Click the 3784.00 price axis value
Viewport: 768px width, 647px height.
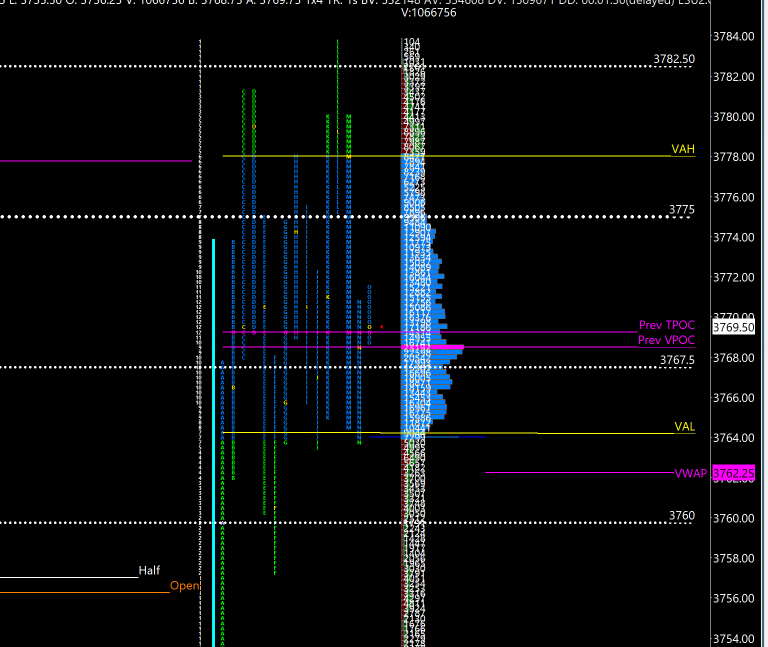pyautogui.click(x=733, y=36)
